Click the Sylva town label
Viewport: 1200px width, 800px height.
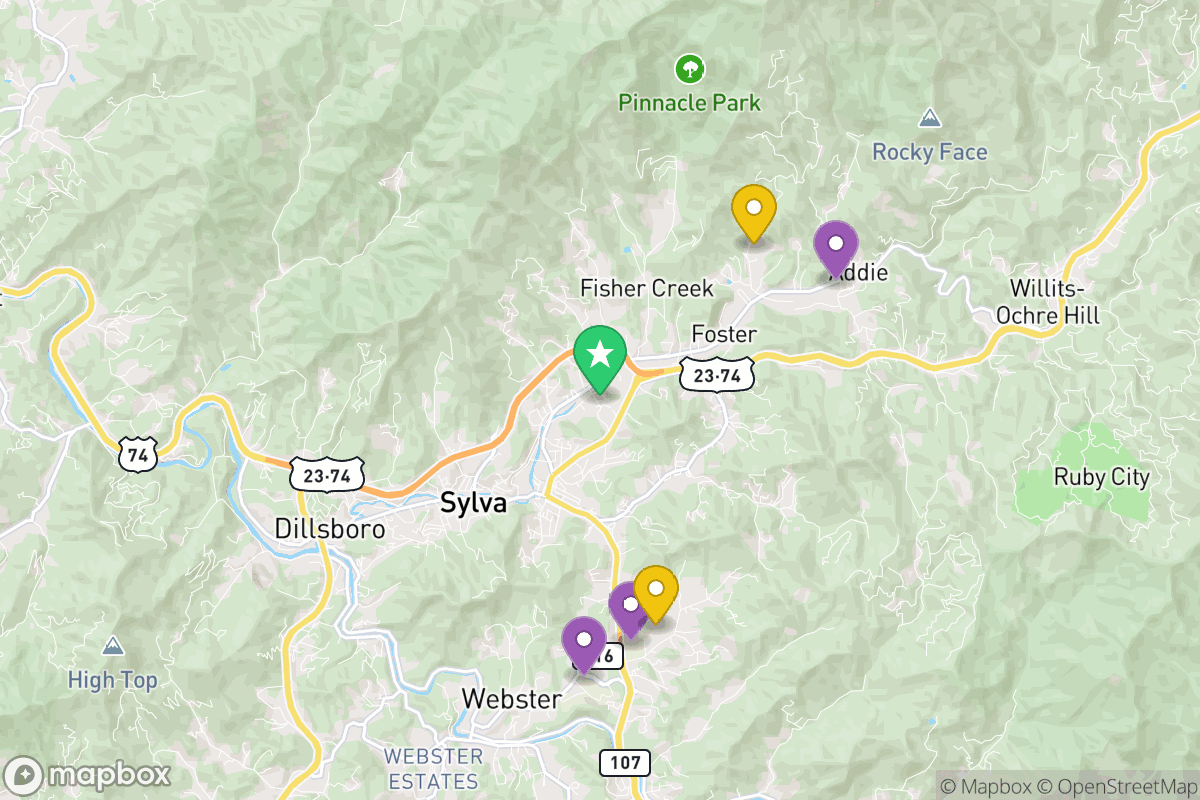(x=473, y=504)
